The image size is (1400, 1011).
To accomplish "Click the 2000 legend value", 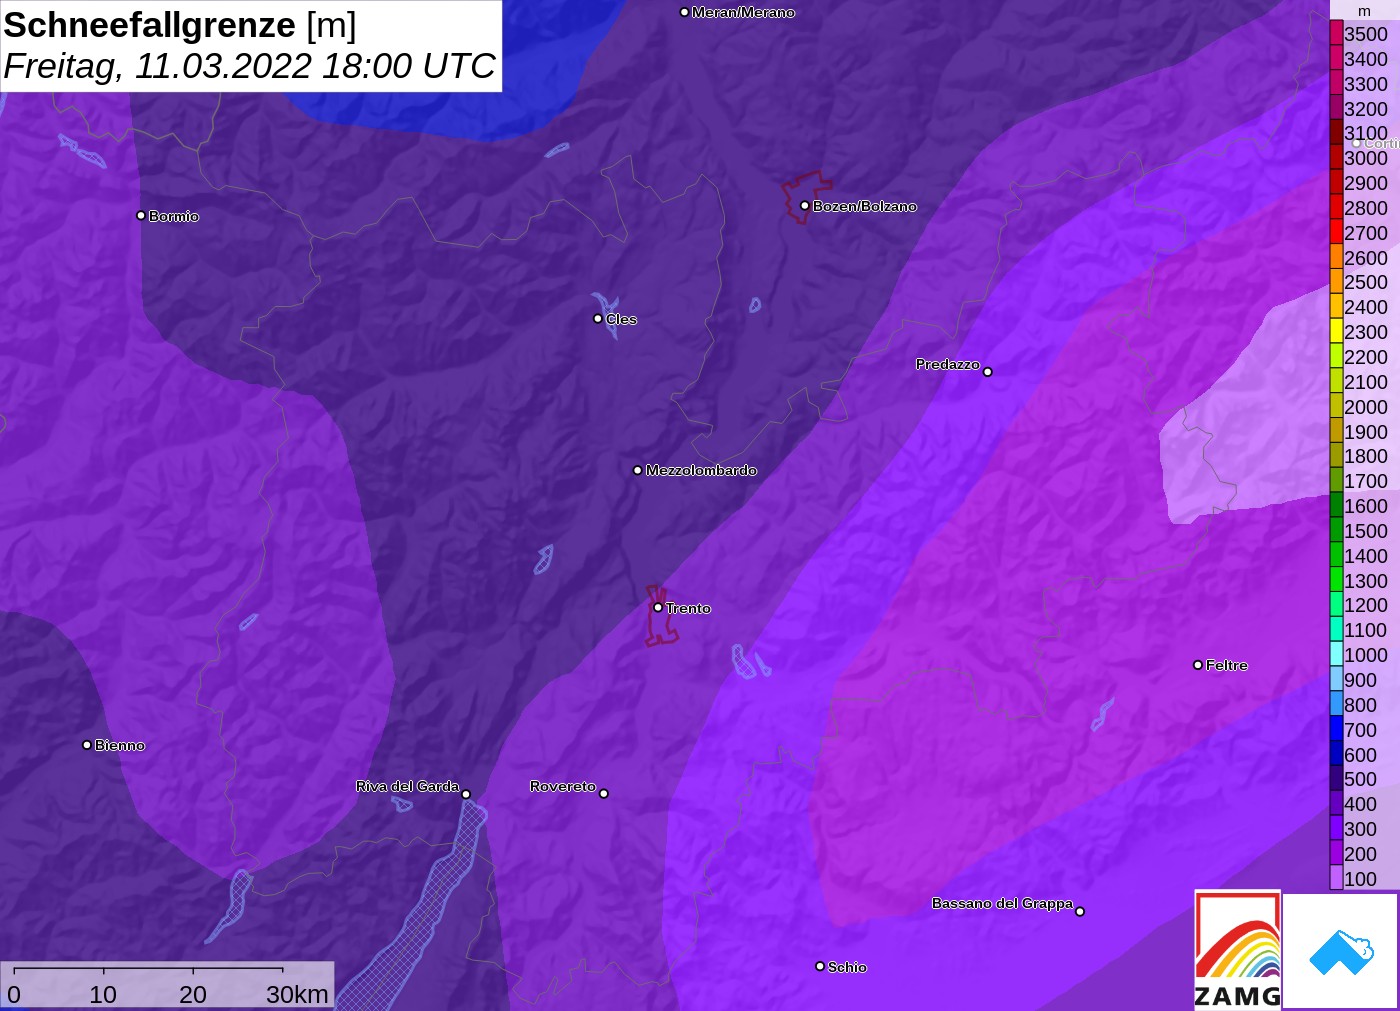I will 1366,407.
